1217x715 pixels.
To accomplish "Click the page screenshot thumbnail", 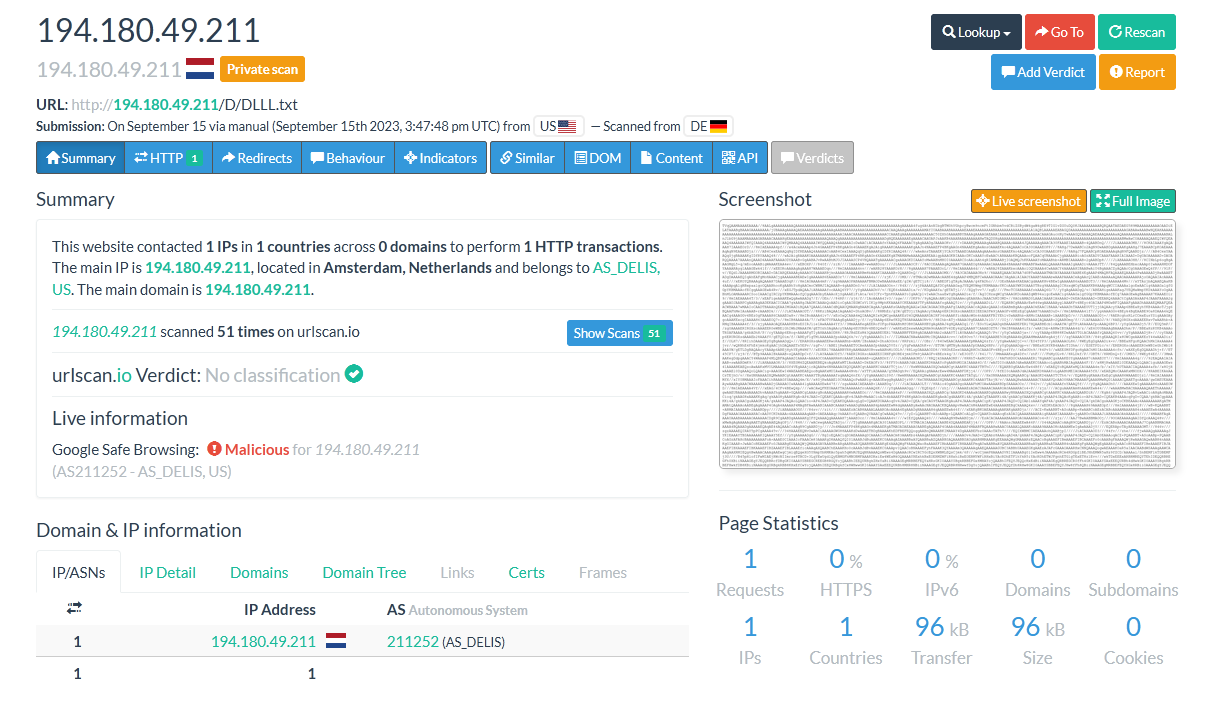I will tap(947, 344).
